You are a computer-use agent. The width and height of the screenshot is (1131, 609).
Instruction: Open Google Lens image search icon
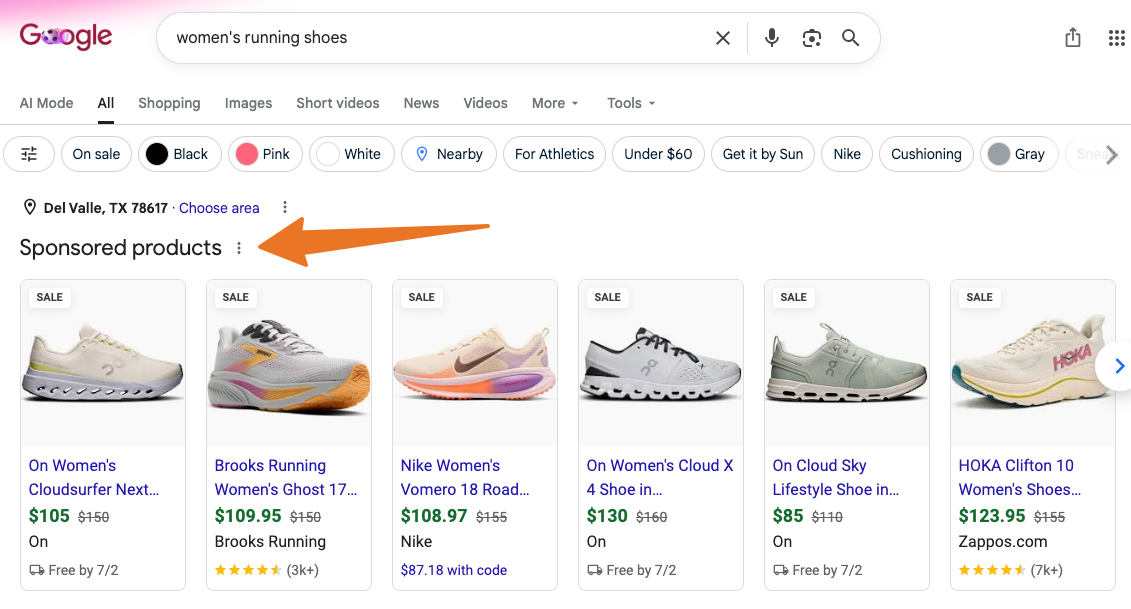(x=811, y=38)
